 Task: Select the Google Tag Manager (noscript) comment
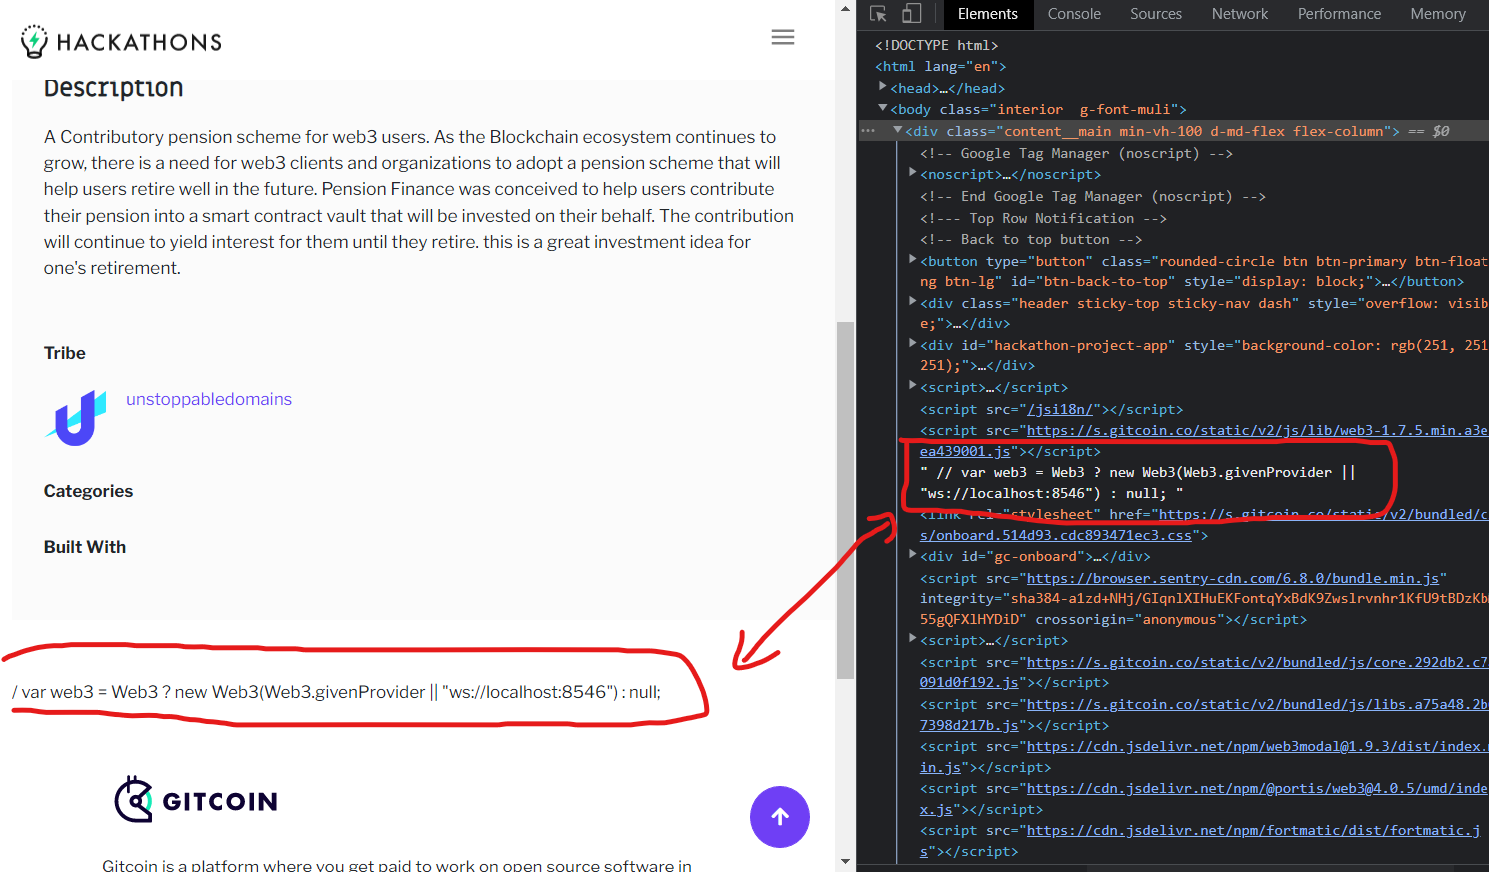pyautogui.click(x=1076, y=153)
